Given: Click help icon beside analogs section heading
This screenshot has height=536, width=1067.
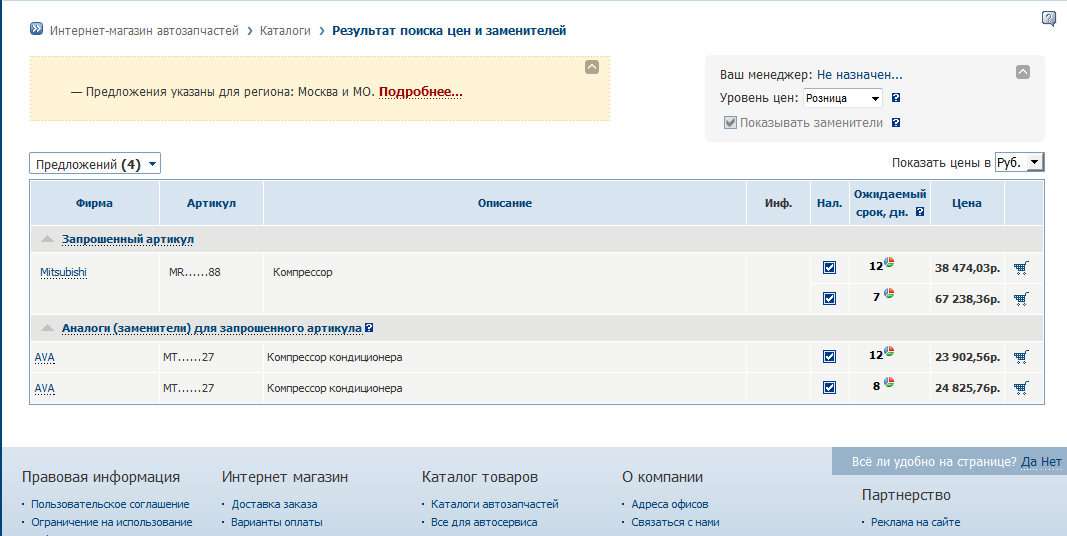Looking at the screenshot, I should [370, 328].
